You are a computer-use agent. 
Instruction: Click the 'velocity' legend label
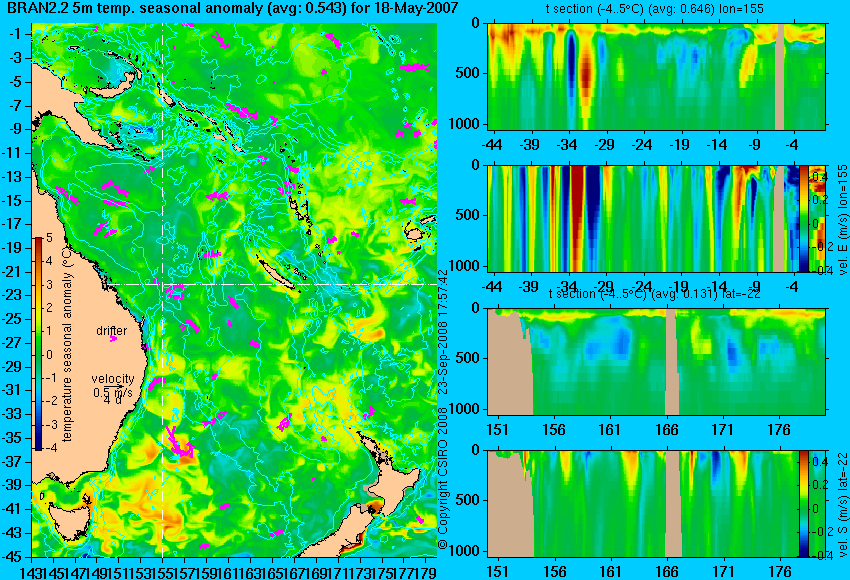tap(113, 379)
